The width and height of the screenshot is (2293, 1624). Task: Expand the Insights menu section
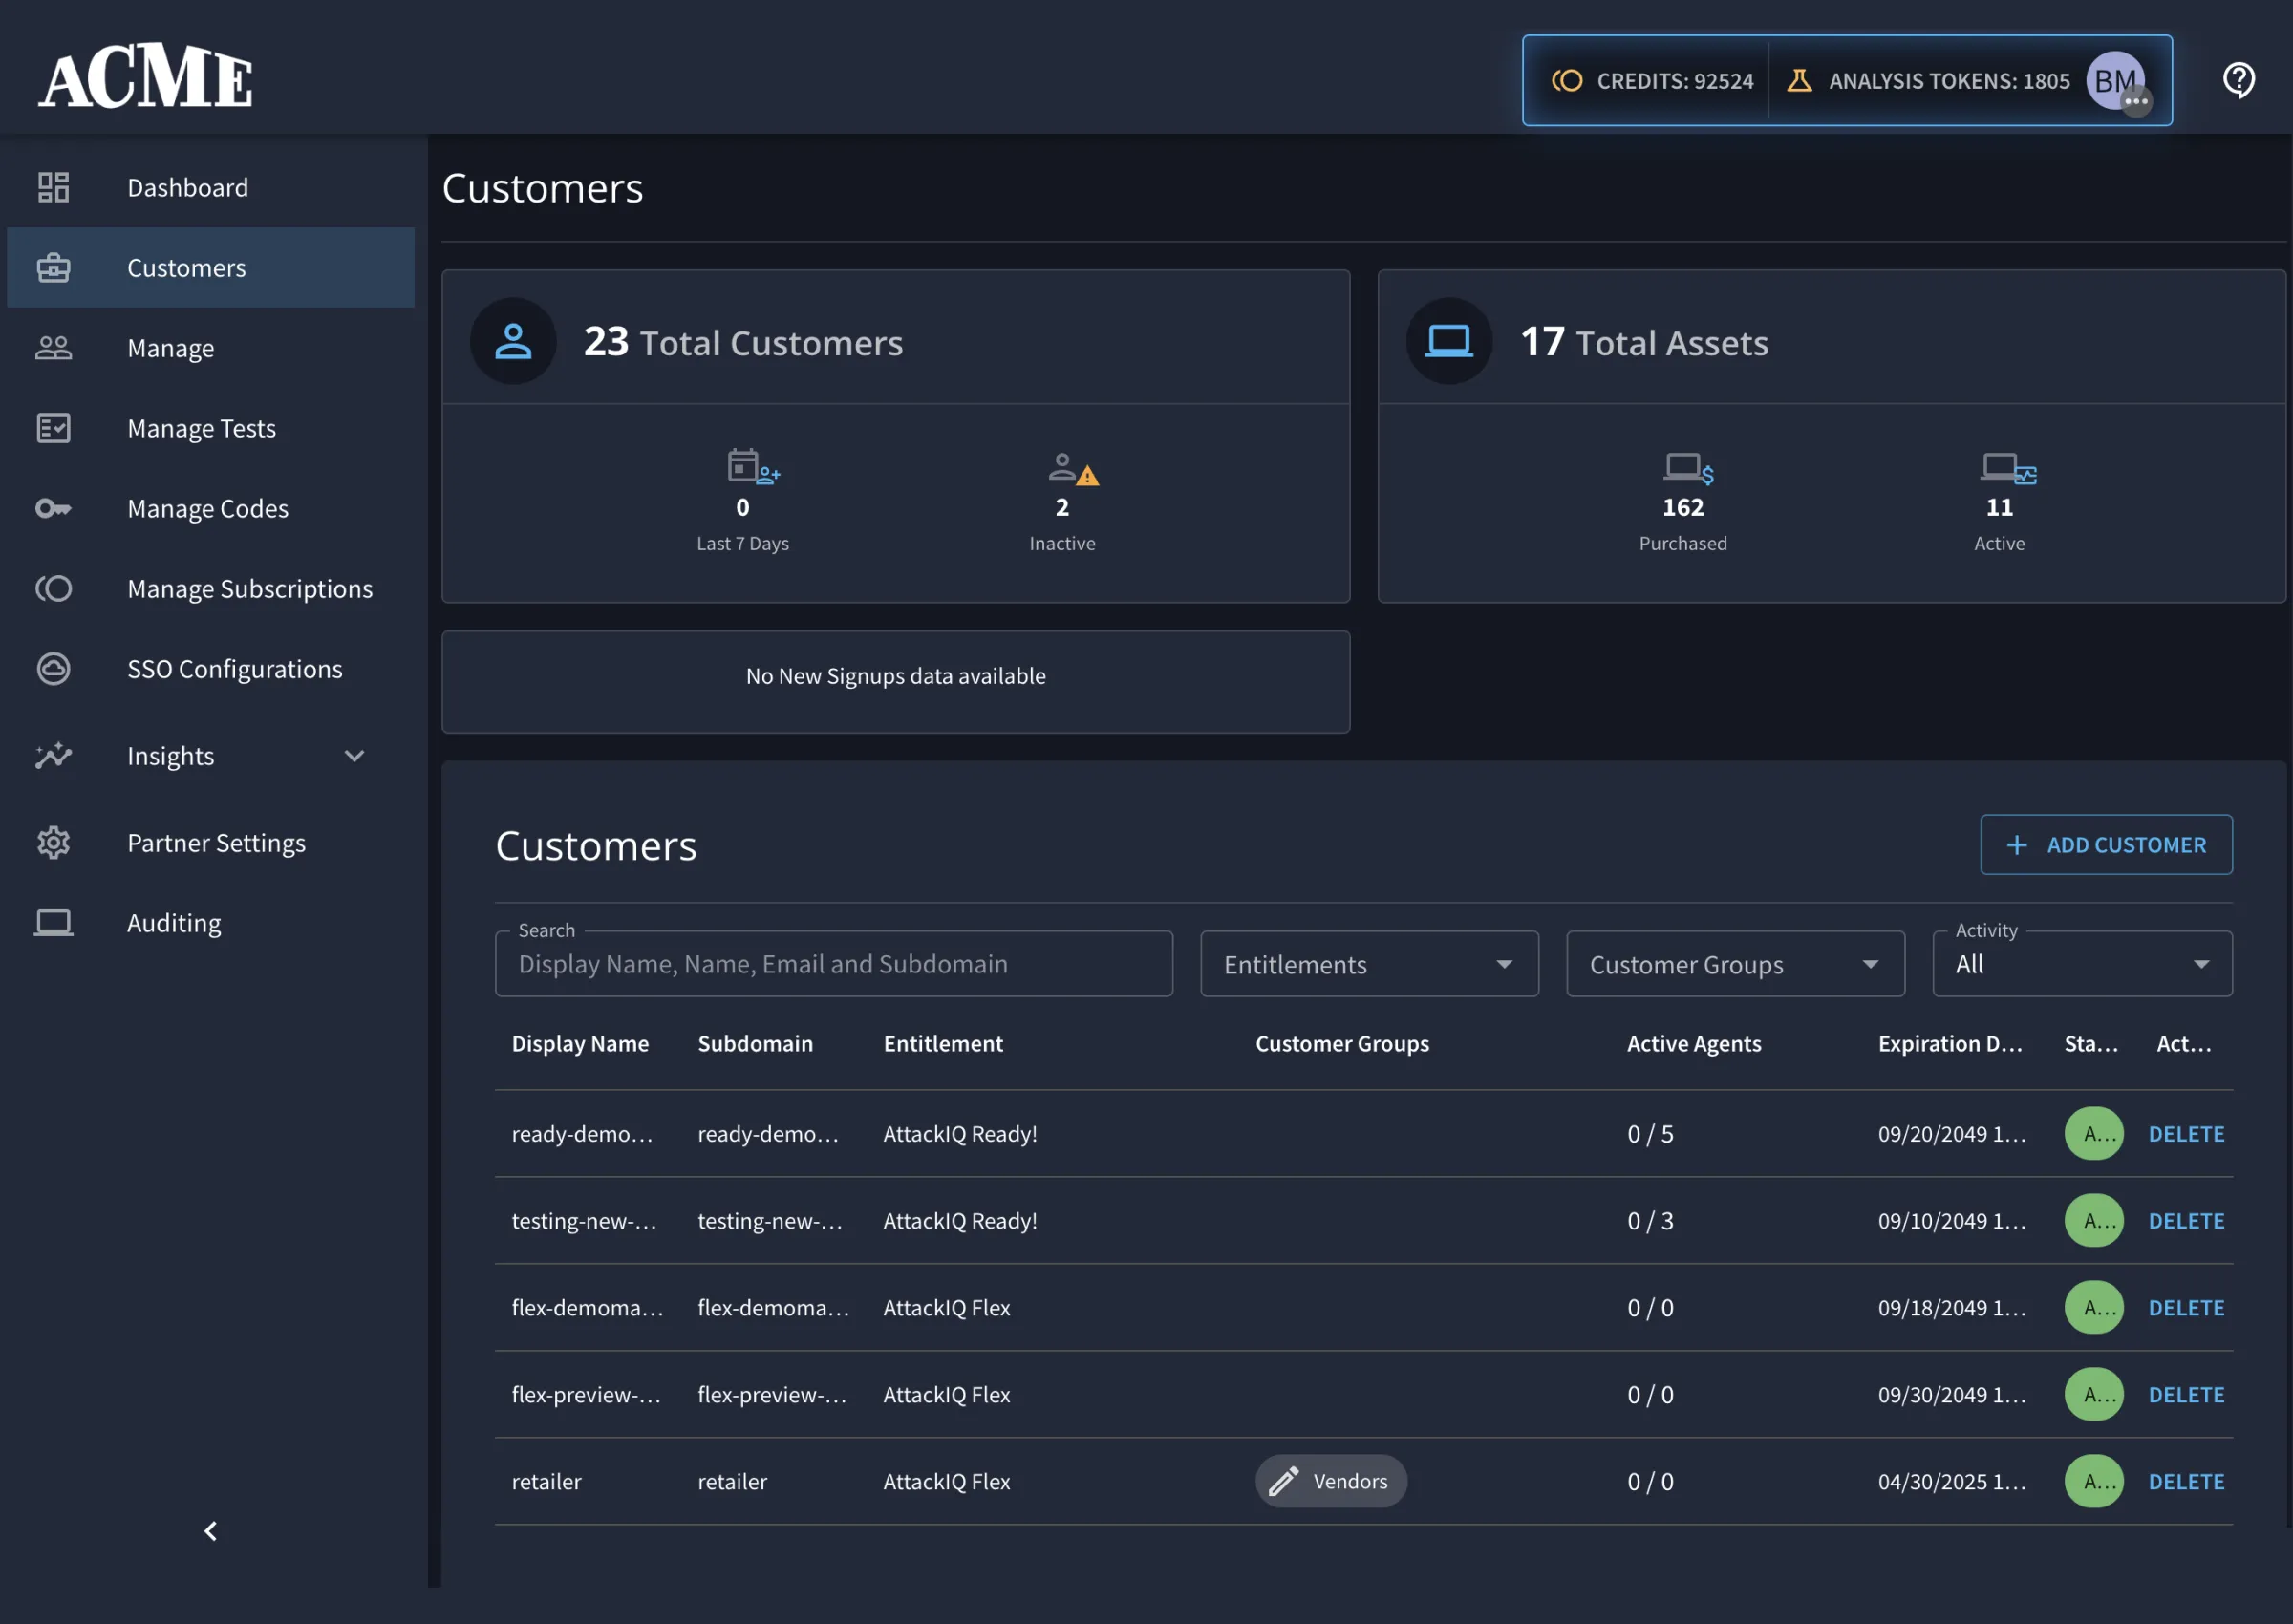pyautogui.click(x=354, y=756)
